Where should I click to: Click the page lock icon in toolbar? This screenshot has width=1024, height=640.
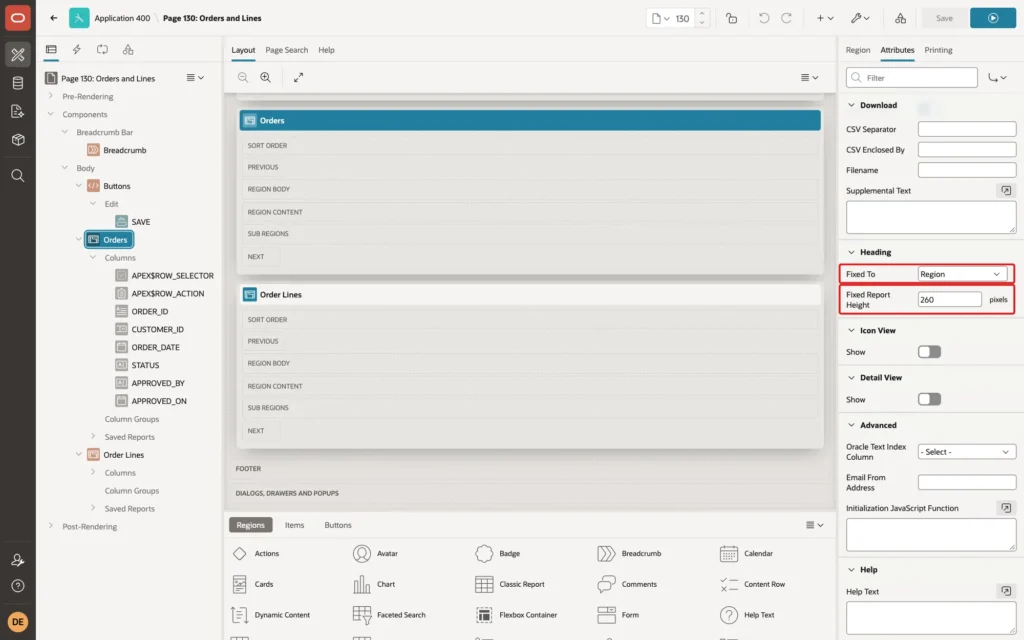tap(731, 18)
